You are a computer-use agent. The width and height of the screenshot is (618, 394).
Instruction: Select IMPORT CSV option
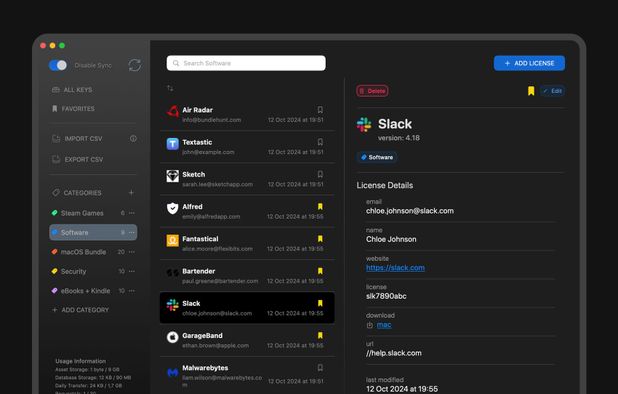pos(77,139)
